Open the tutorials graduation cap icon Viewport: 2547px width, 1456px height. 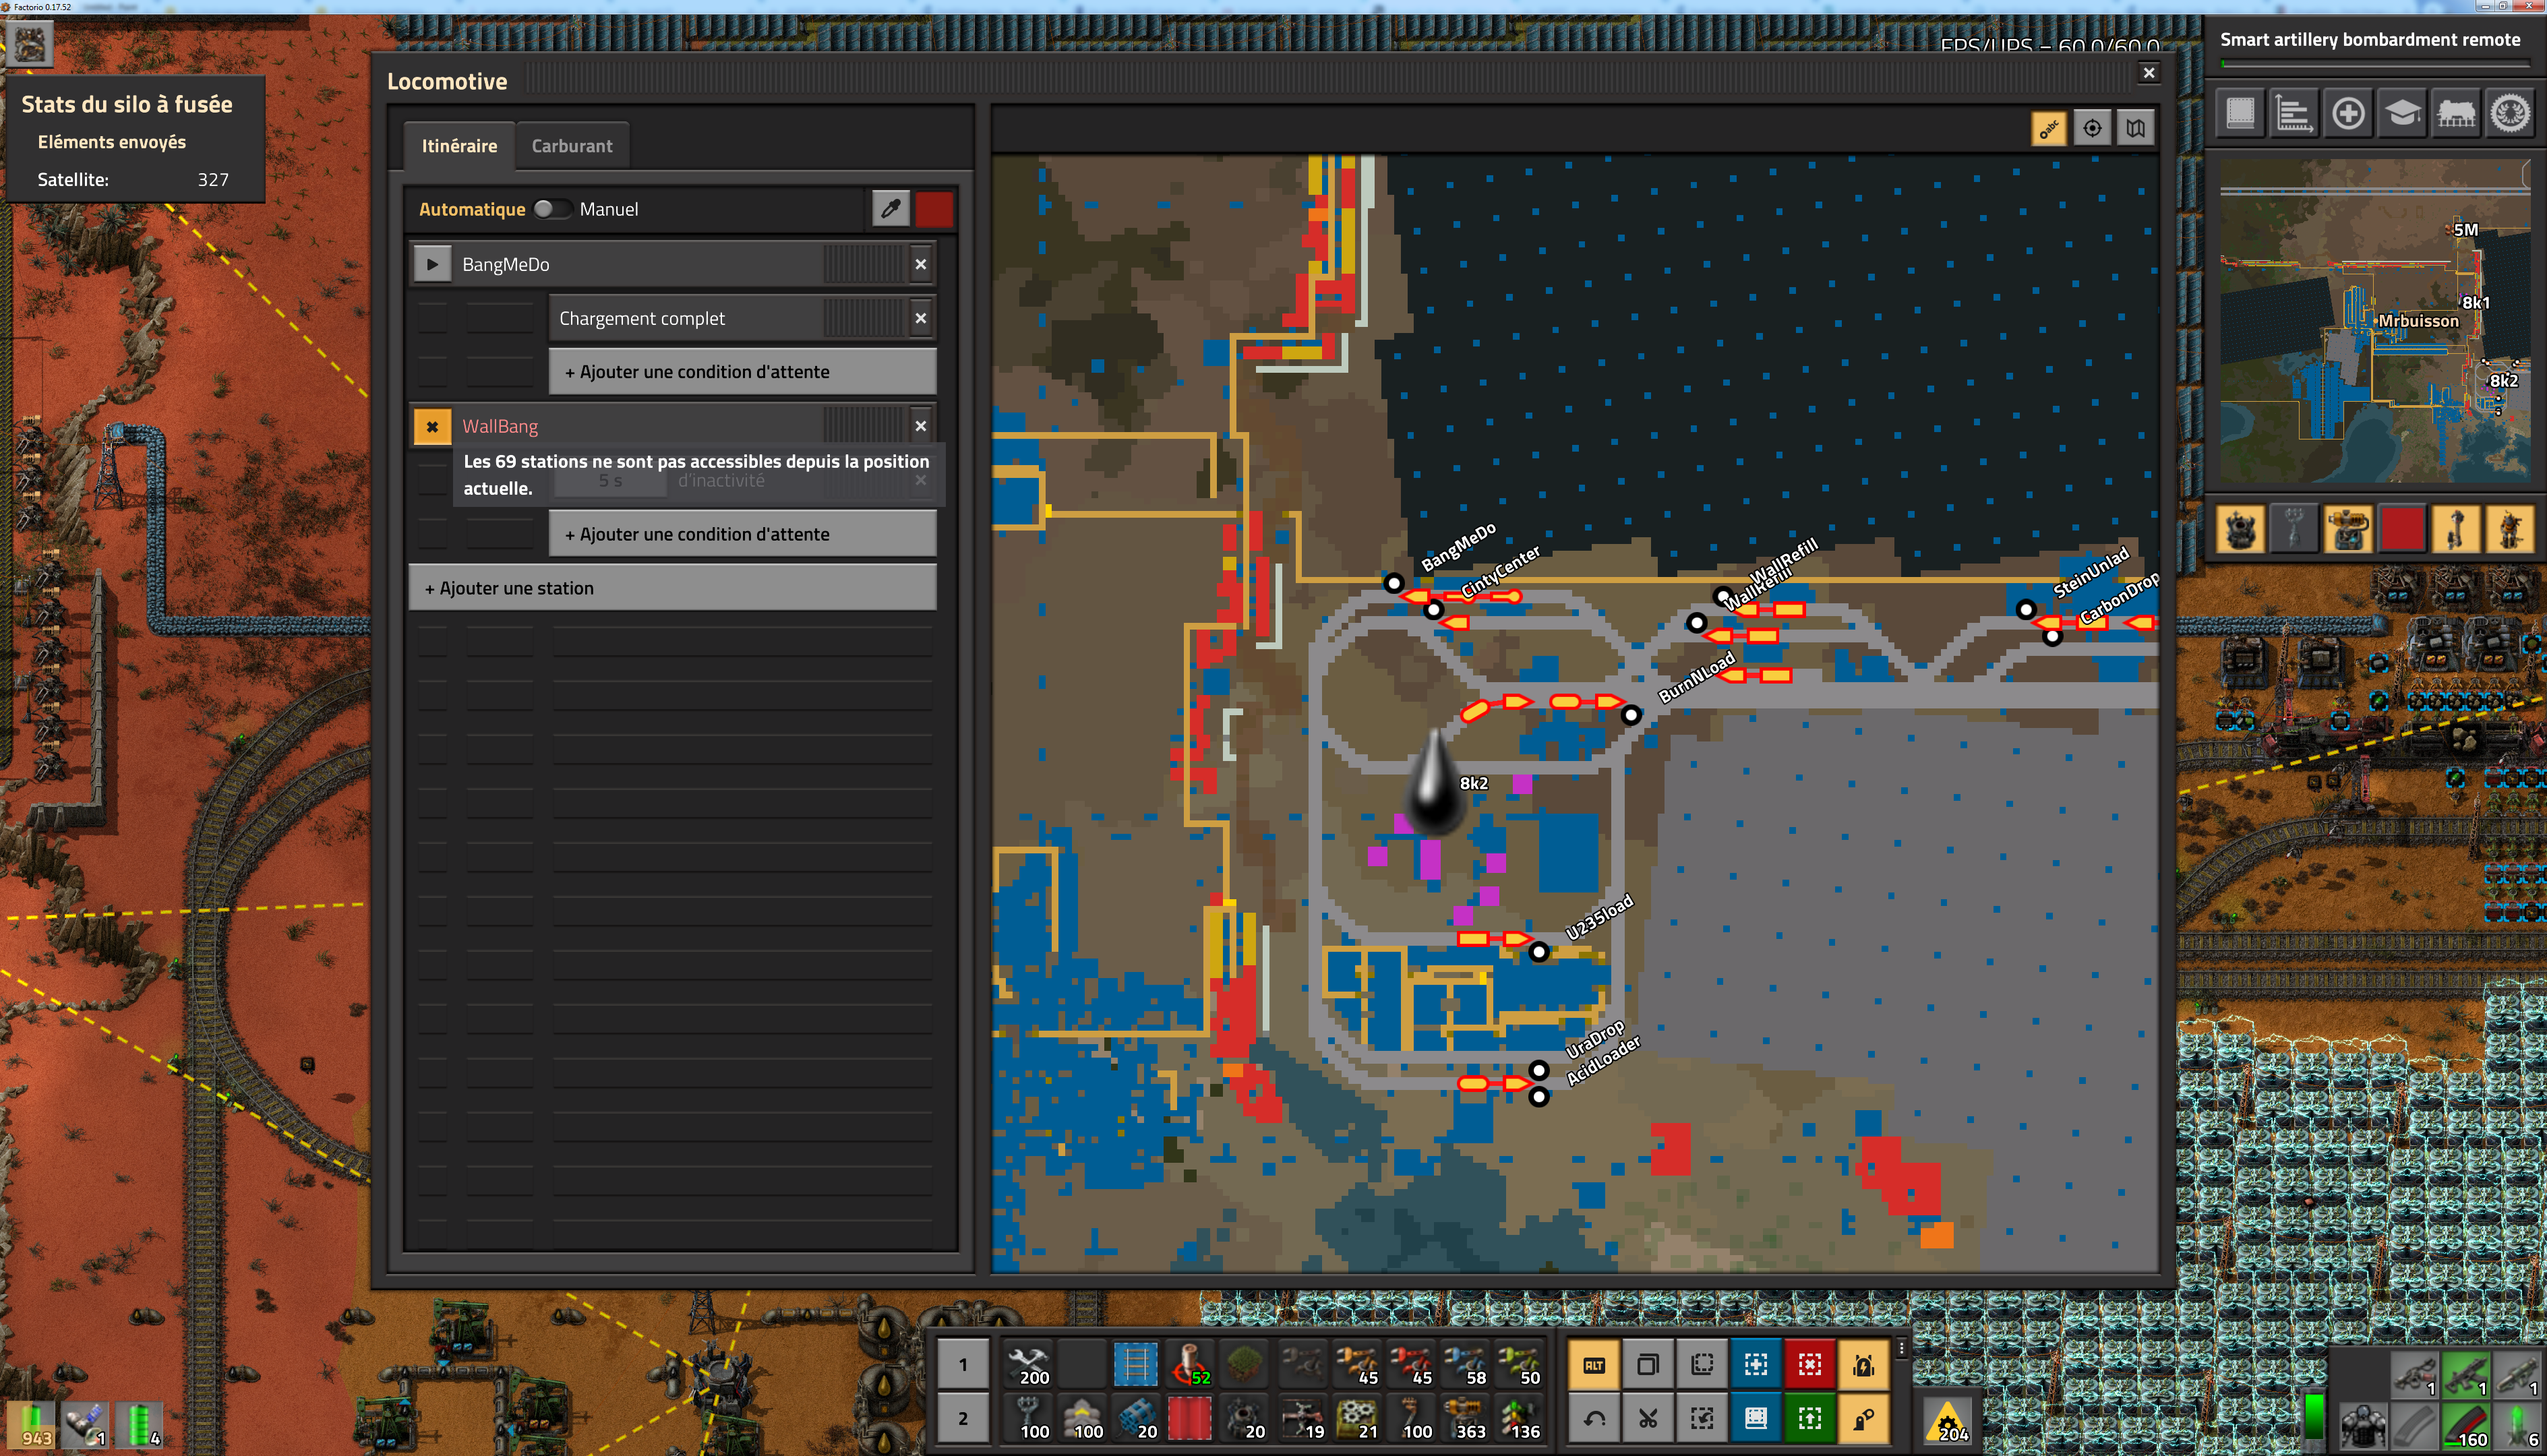tap(2402, 113)
